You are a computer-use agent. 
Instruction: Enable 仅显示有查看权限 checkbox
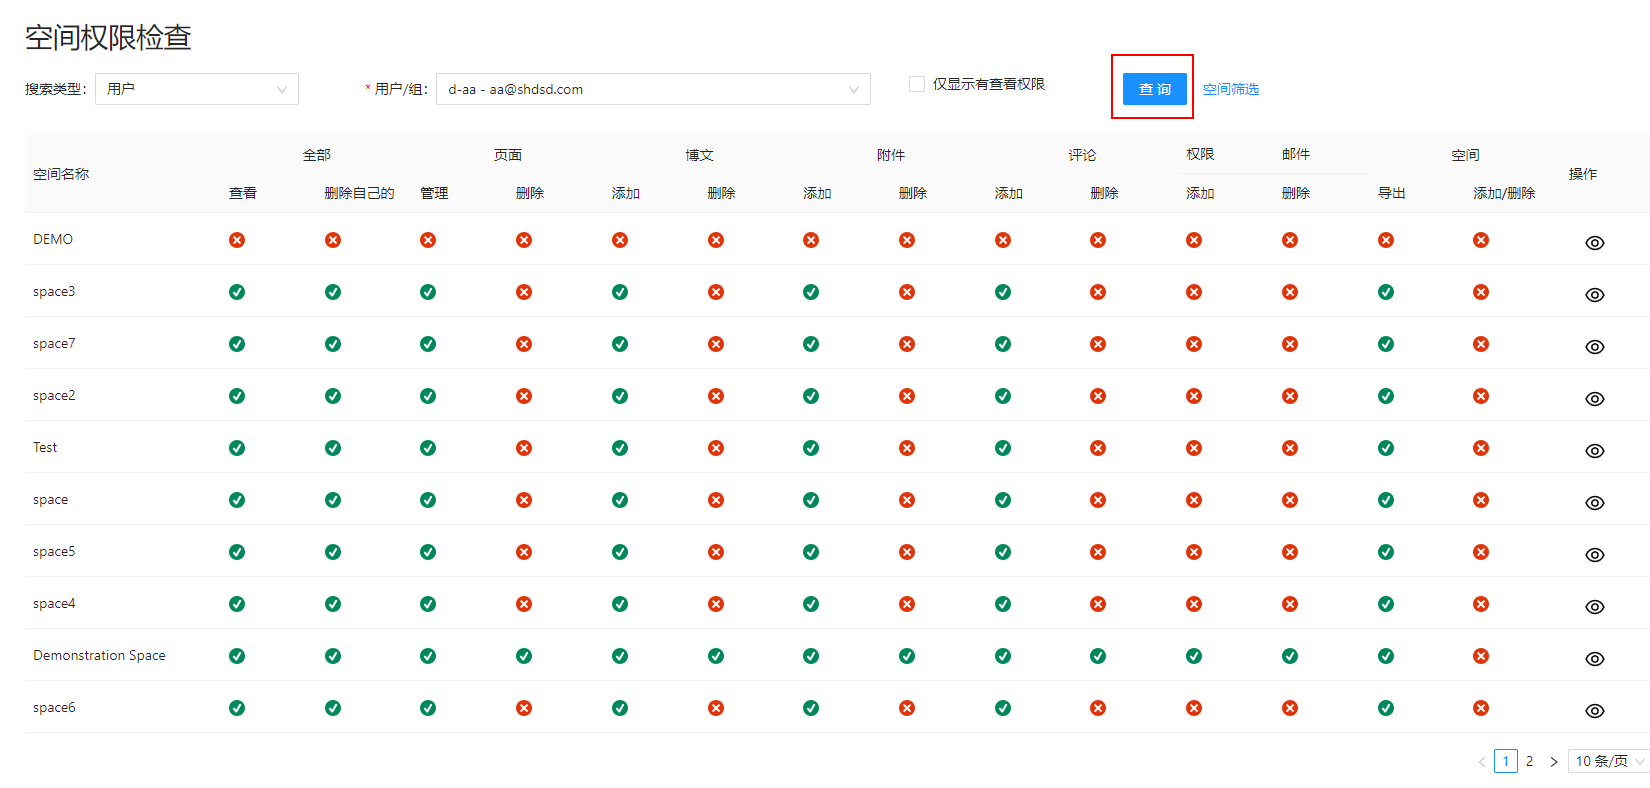pos(916,84)
